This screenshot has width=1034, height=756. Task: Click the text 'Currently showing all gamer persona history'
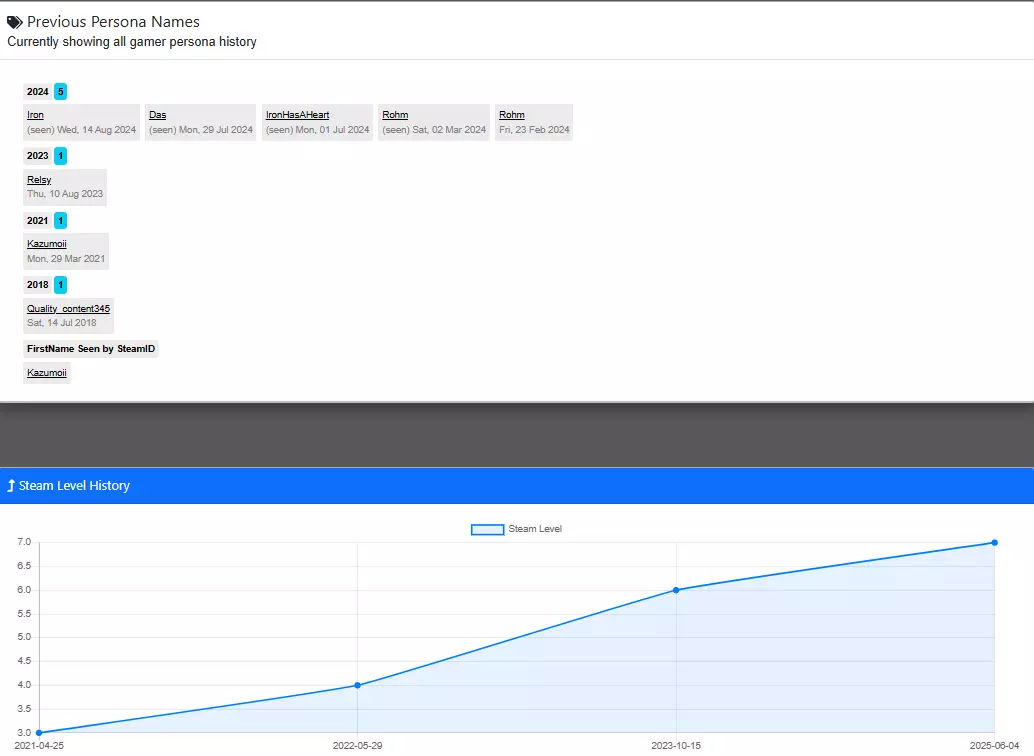pyautogui.click(x=132, y=42)
